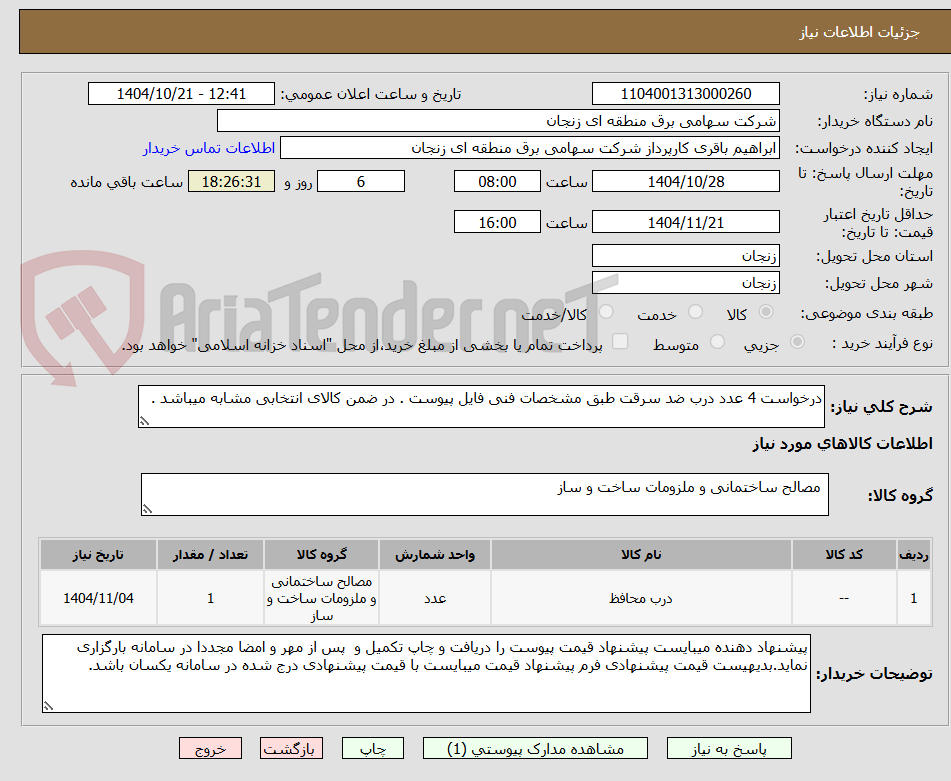
Task: Select the متوسط purchase type radio button
Action: click(717, 342)
